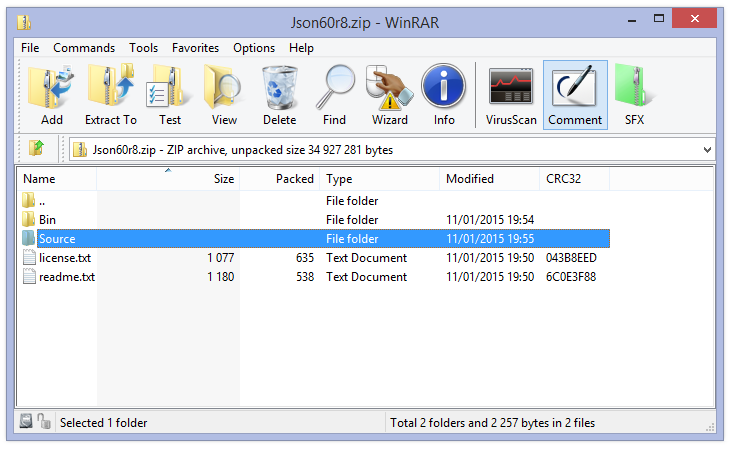Click license.txt packed value 635
Image resolution: width=732 pixels, height=450 pixels.
(305, 258)
